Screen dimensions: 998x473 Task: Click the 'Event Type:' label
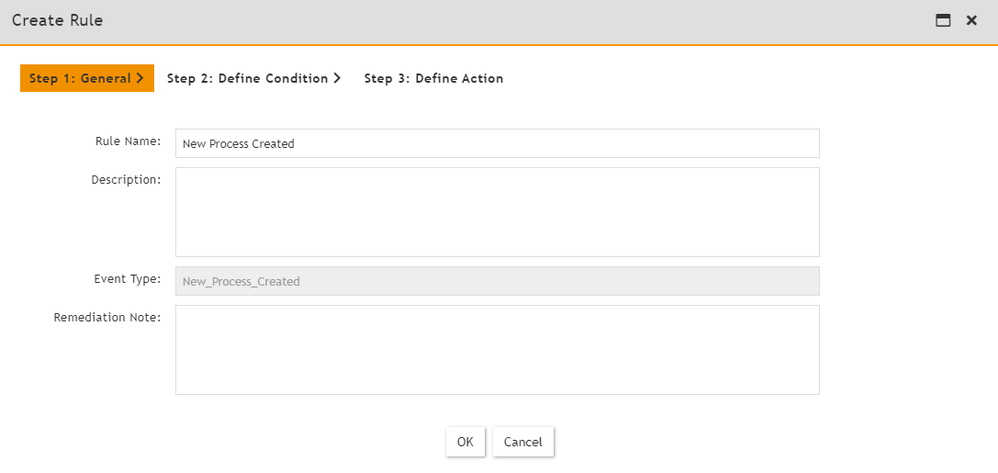(x=126, y=279)
